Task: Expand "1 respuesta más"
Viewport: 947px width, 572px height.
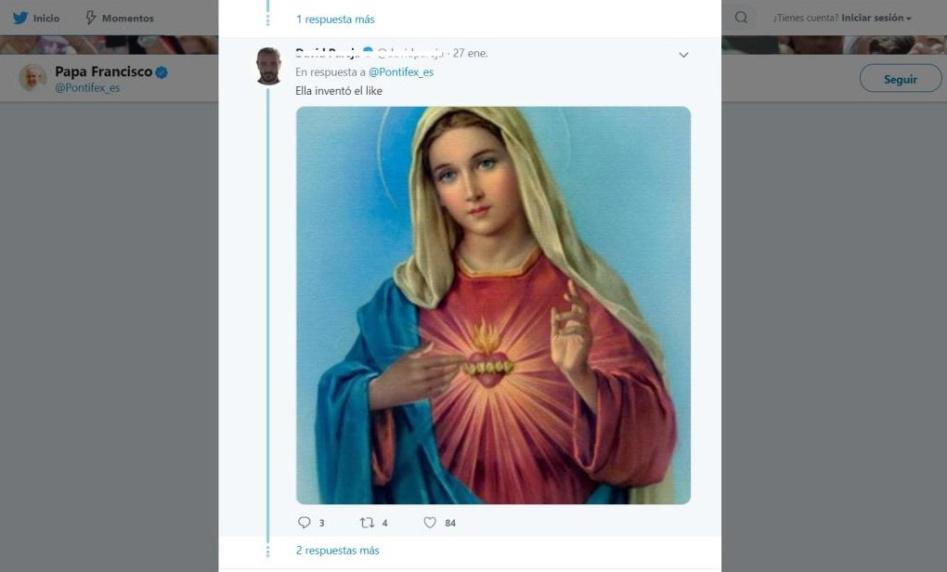Action: [x=335, y=19]
